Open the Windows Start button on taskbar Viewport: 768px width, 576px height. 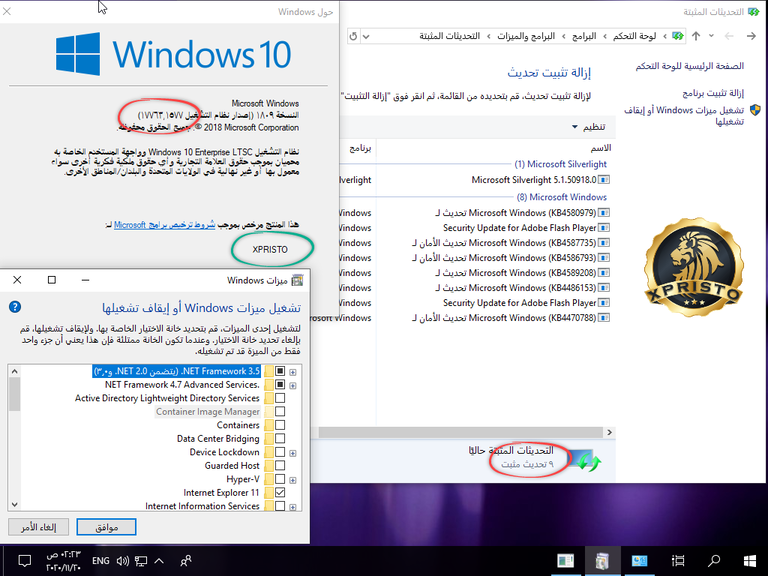click(750, 561)
